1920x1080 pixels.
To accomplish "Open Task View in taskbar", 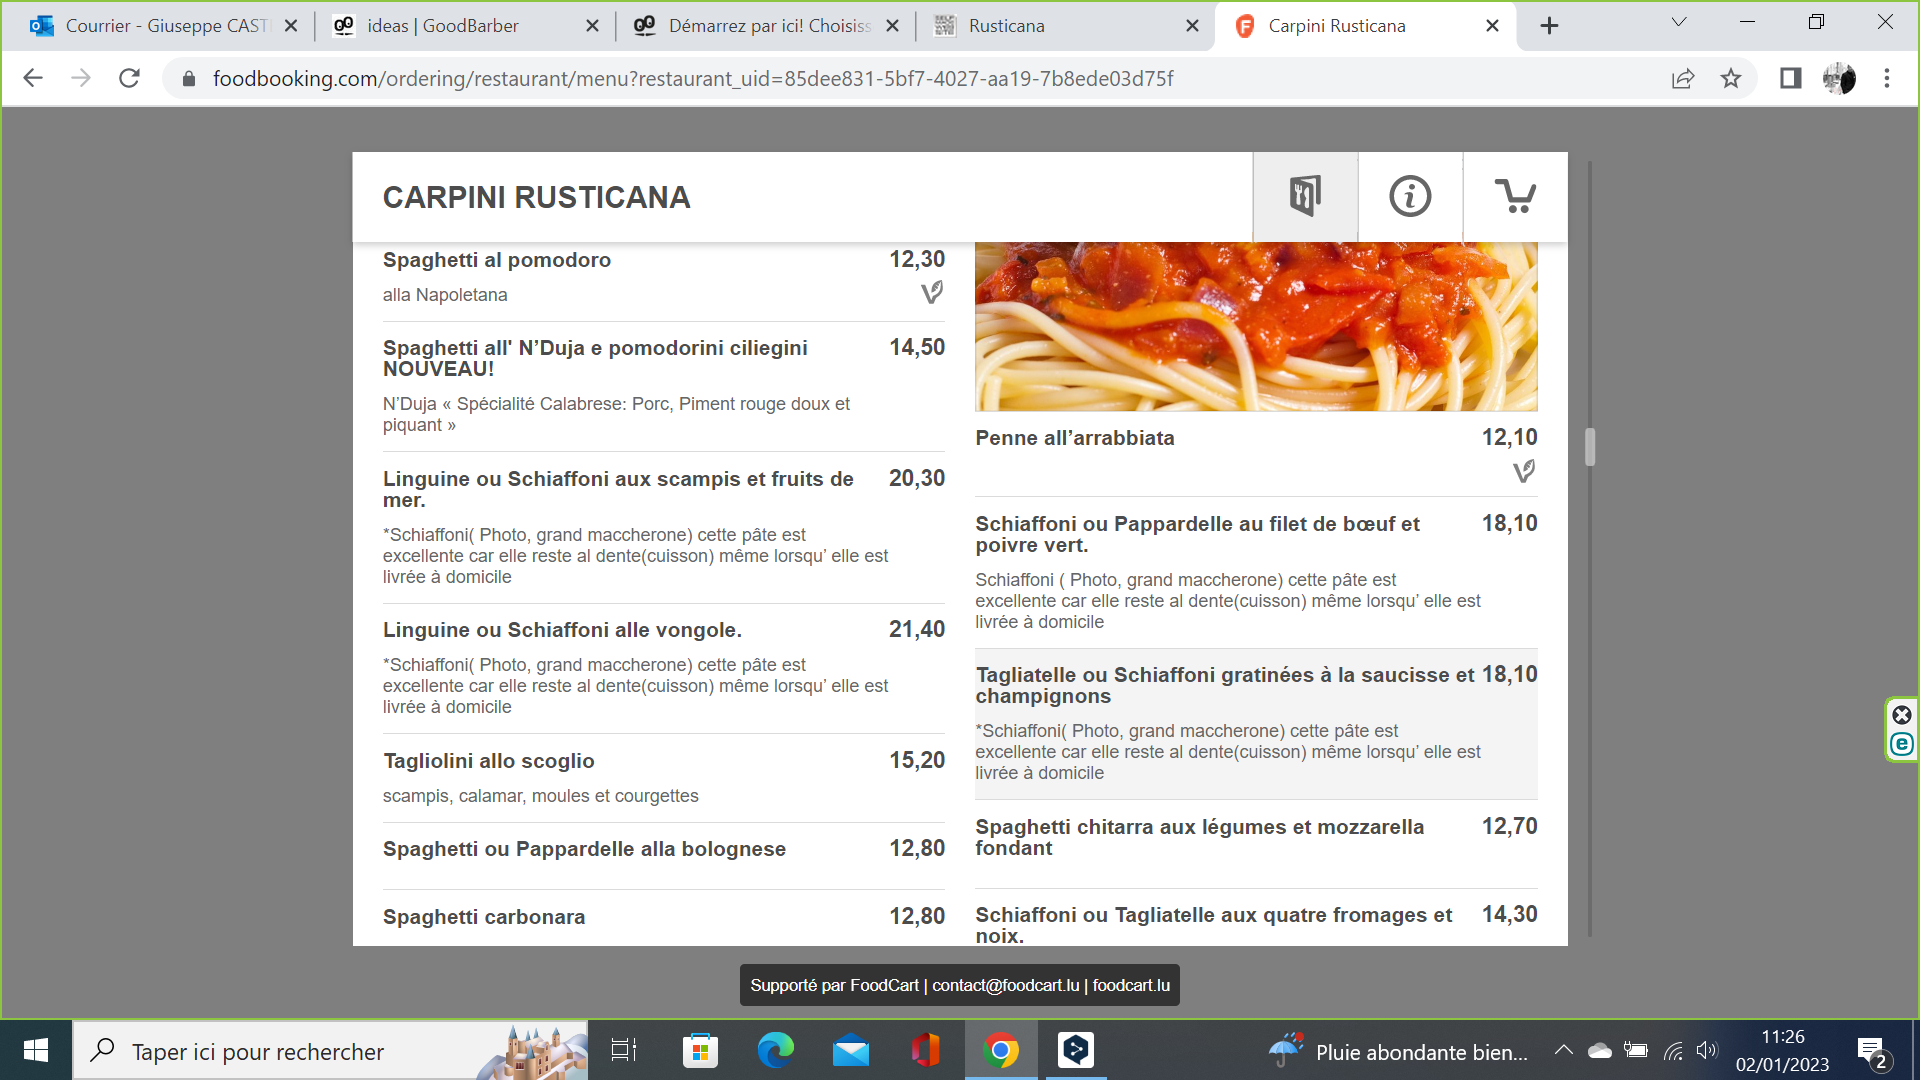I will (624, 1050).
